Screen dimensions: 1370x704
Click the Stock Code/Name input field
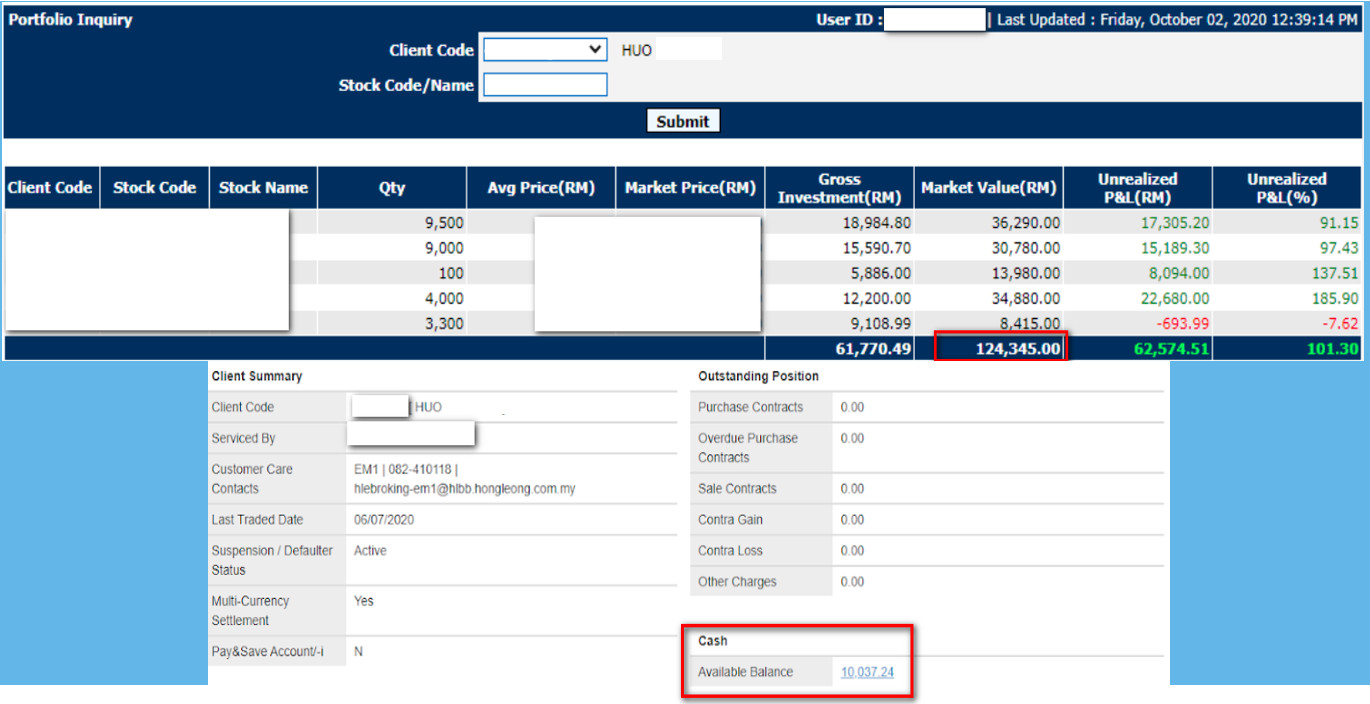tap(545, 85)
